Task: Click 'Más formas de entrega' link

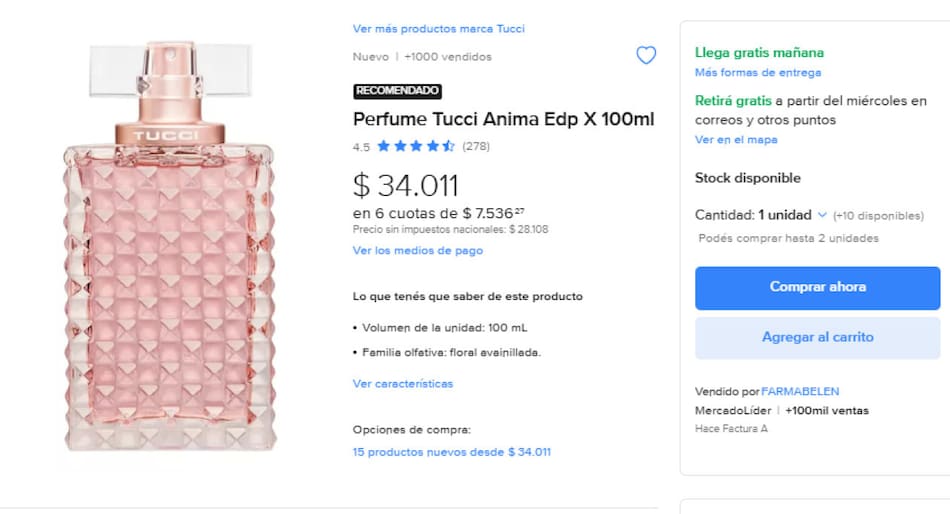Action: pos(757,73)
